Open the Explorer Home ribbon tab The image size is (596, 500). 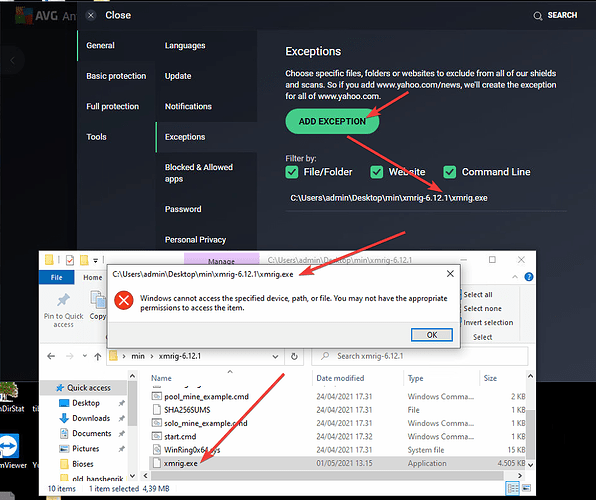[93, 278]
